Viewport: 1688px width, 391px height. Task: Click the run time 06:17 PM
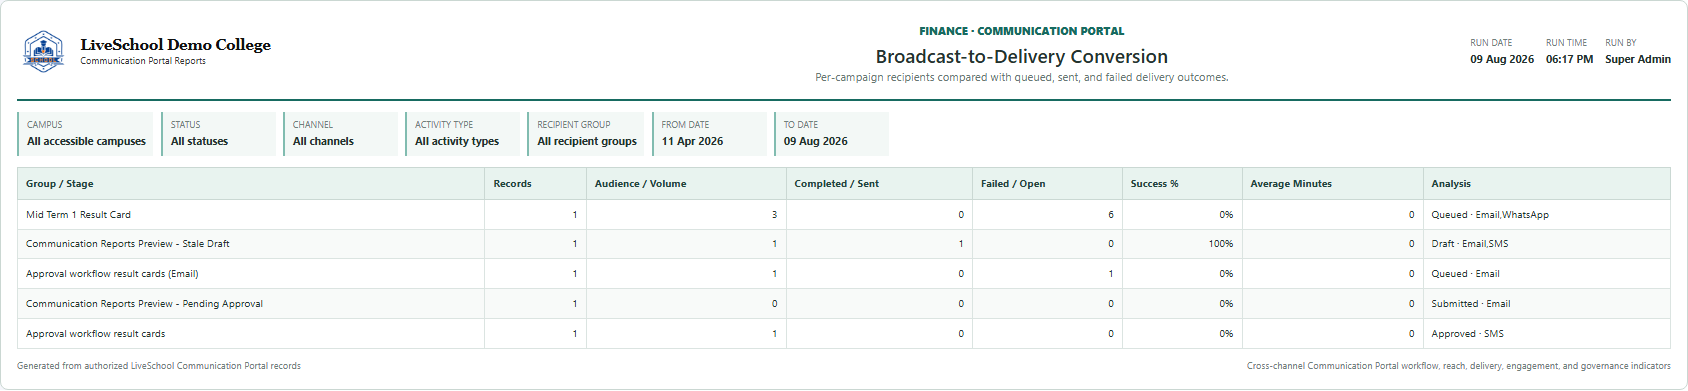pos(1569,59)
